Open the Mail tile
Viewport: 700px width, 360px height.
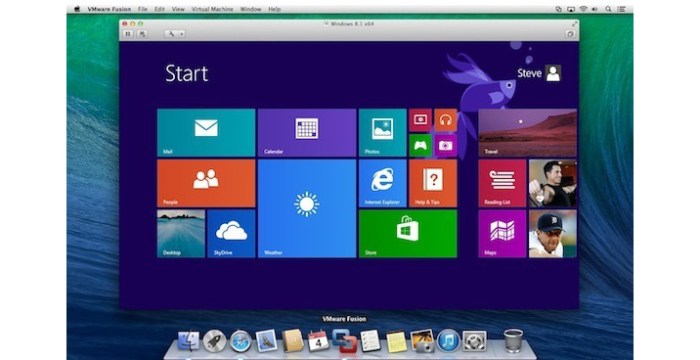(206, 133)
